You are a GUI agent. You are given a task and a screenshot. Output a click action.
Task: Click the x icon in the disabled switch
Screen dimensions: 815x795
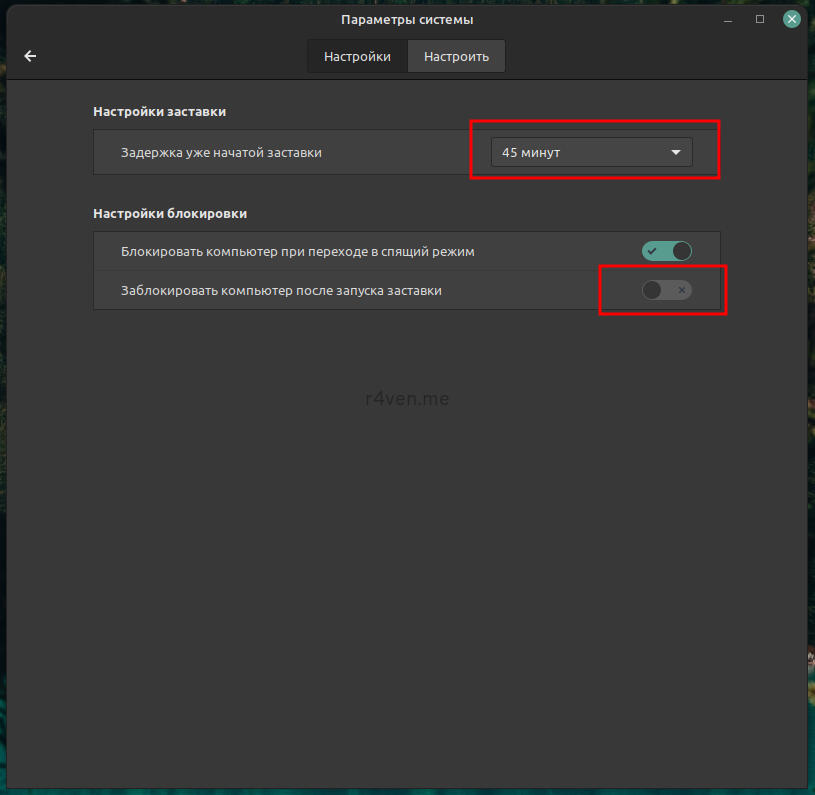(x=681, y=290)
